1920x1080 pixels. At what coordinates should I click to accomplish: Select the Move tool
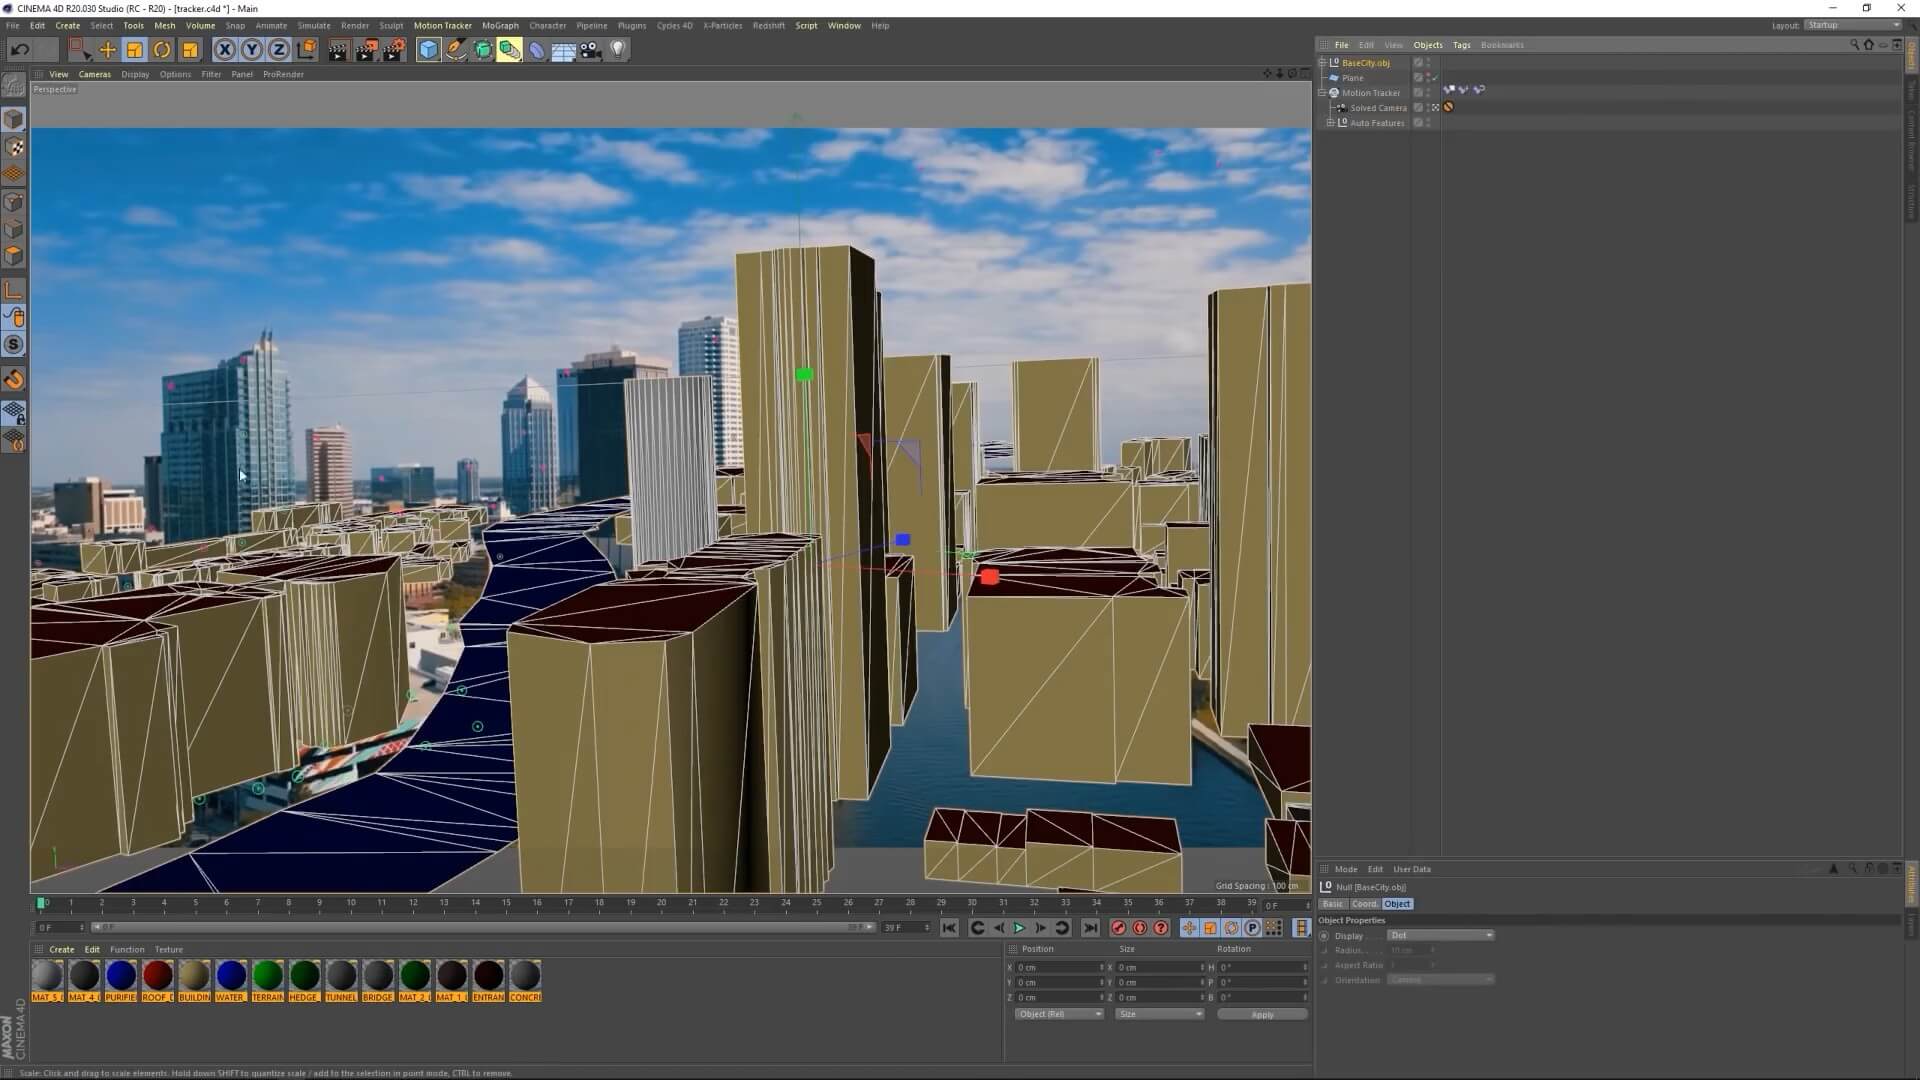pos(107,50)
